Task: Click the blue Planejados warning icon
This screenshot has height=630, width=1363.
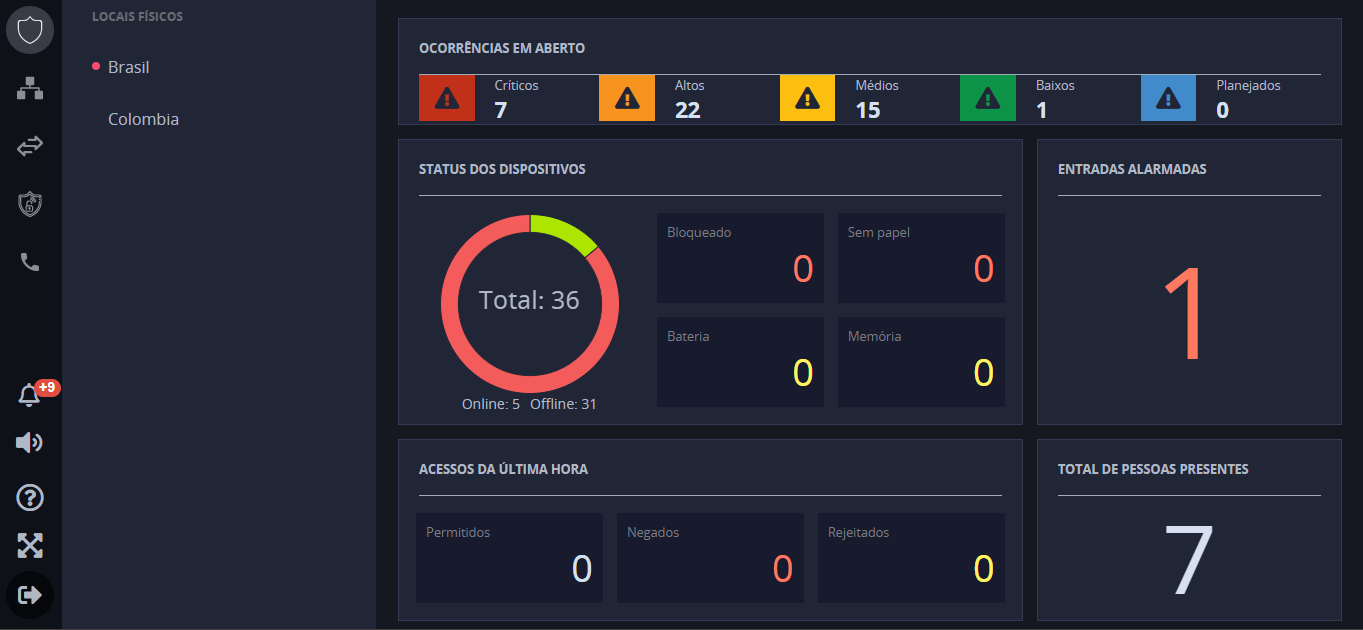Action: [x=1168, y=98]
